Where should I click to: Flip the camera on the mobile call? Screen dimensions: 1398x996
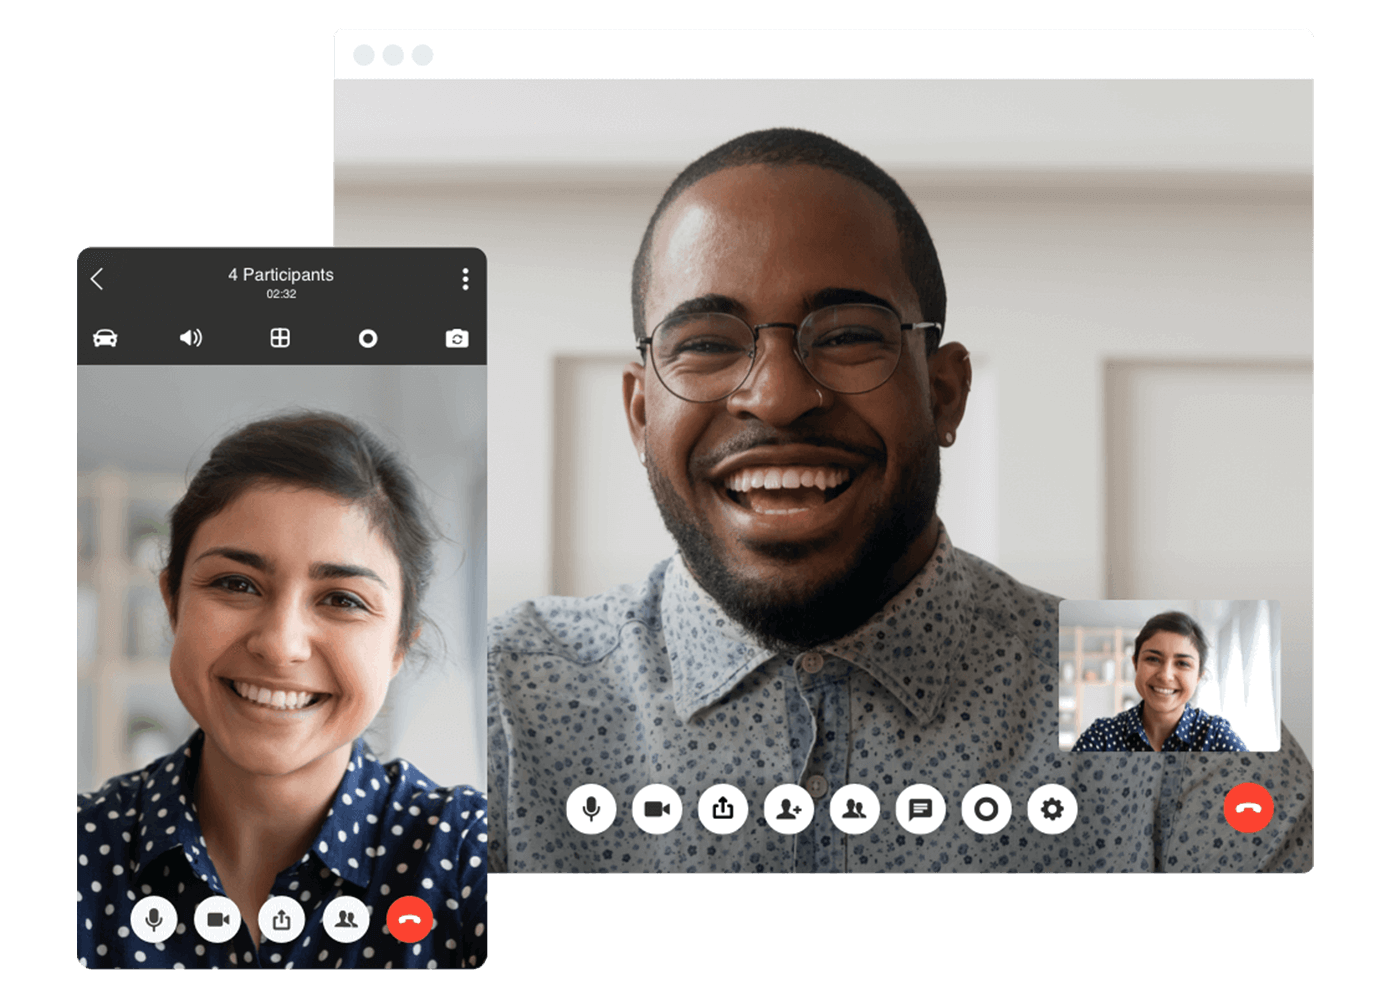point(457,338)
